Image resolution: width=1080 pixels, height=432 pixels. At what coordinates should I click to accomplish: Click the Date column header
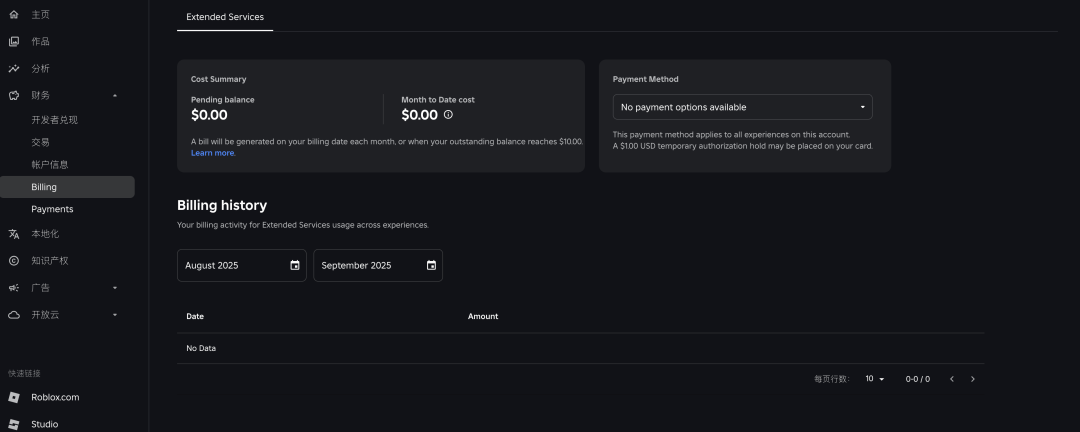click(195, 316)
